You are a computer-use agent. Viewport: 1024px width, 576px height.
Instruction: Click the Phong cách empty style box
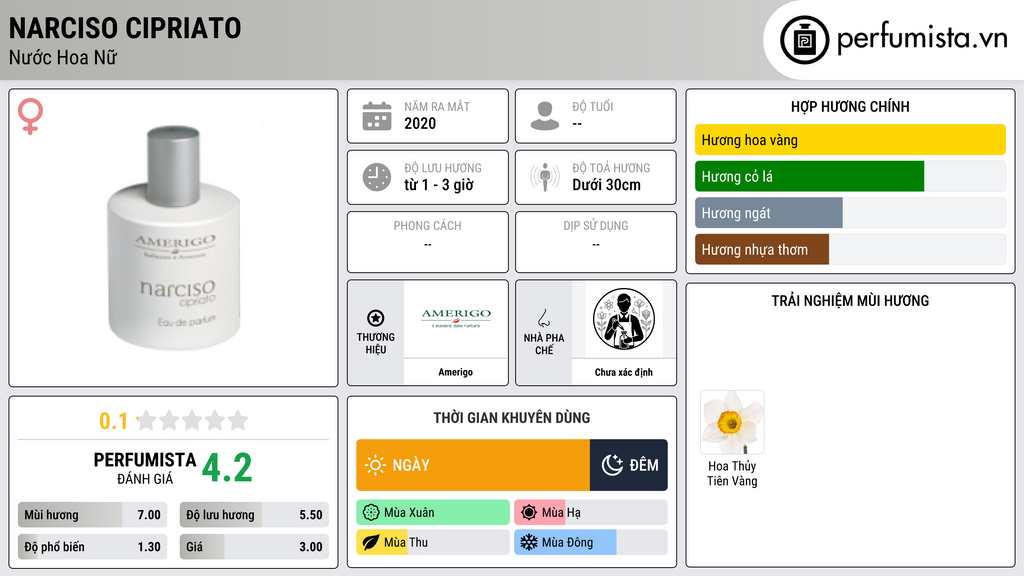(428, 242)
